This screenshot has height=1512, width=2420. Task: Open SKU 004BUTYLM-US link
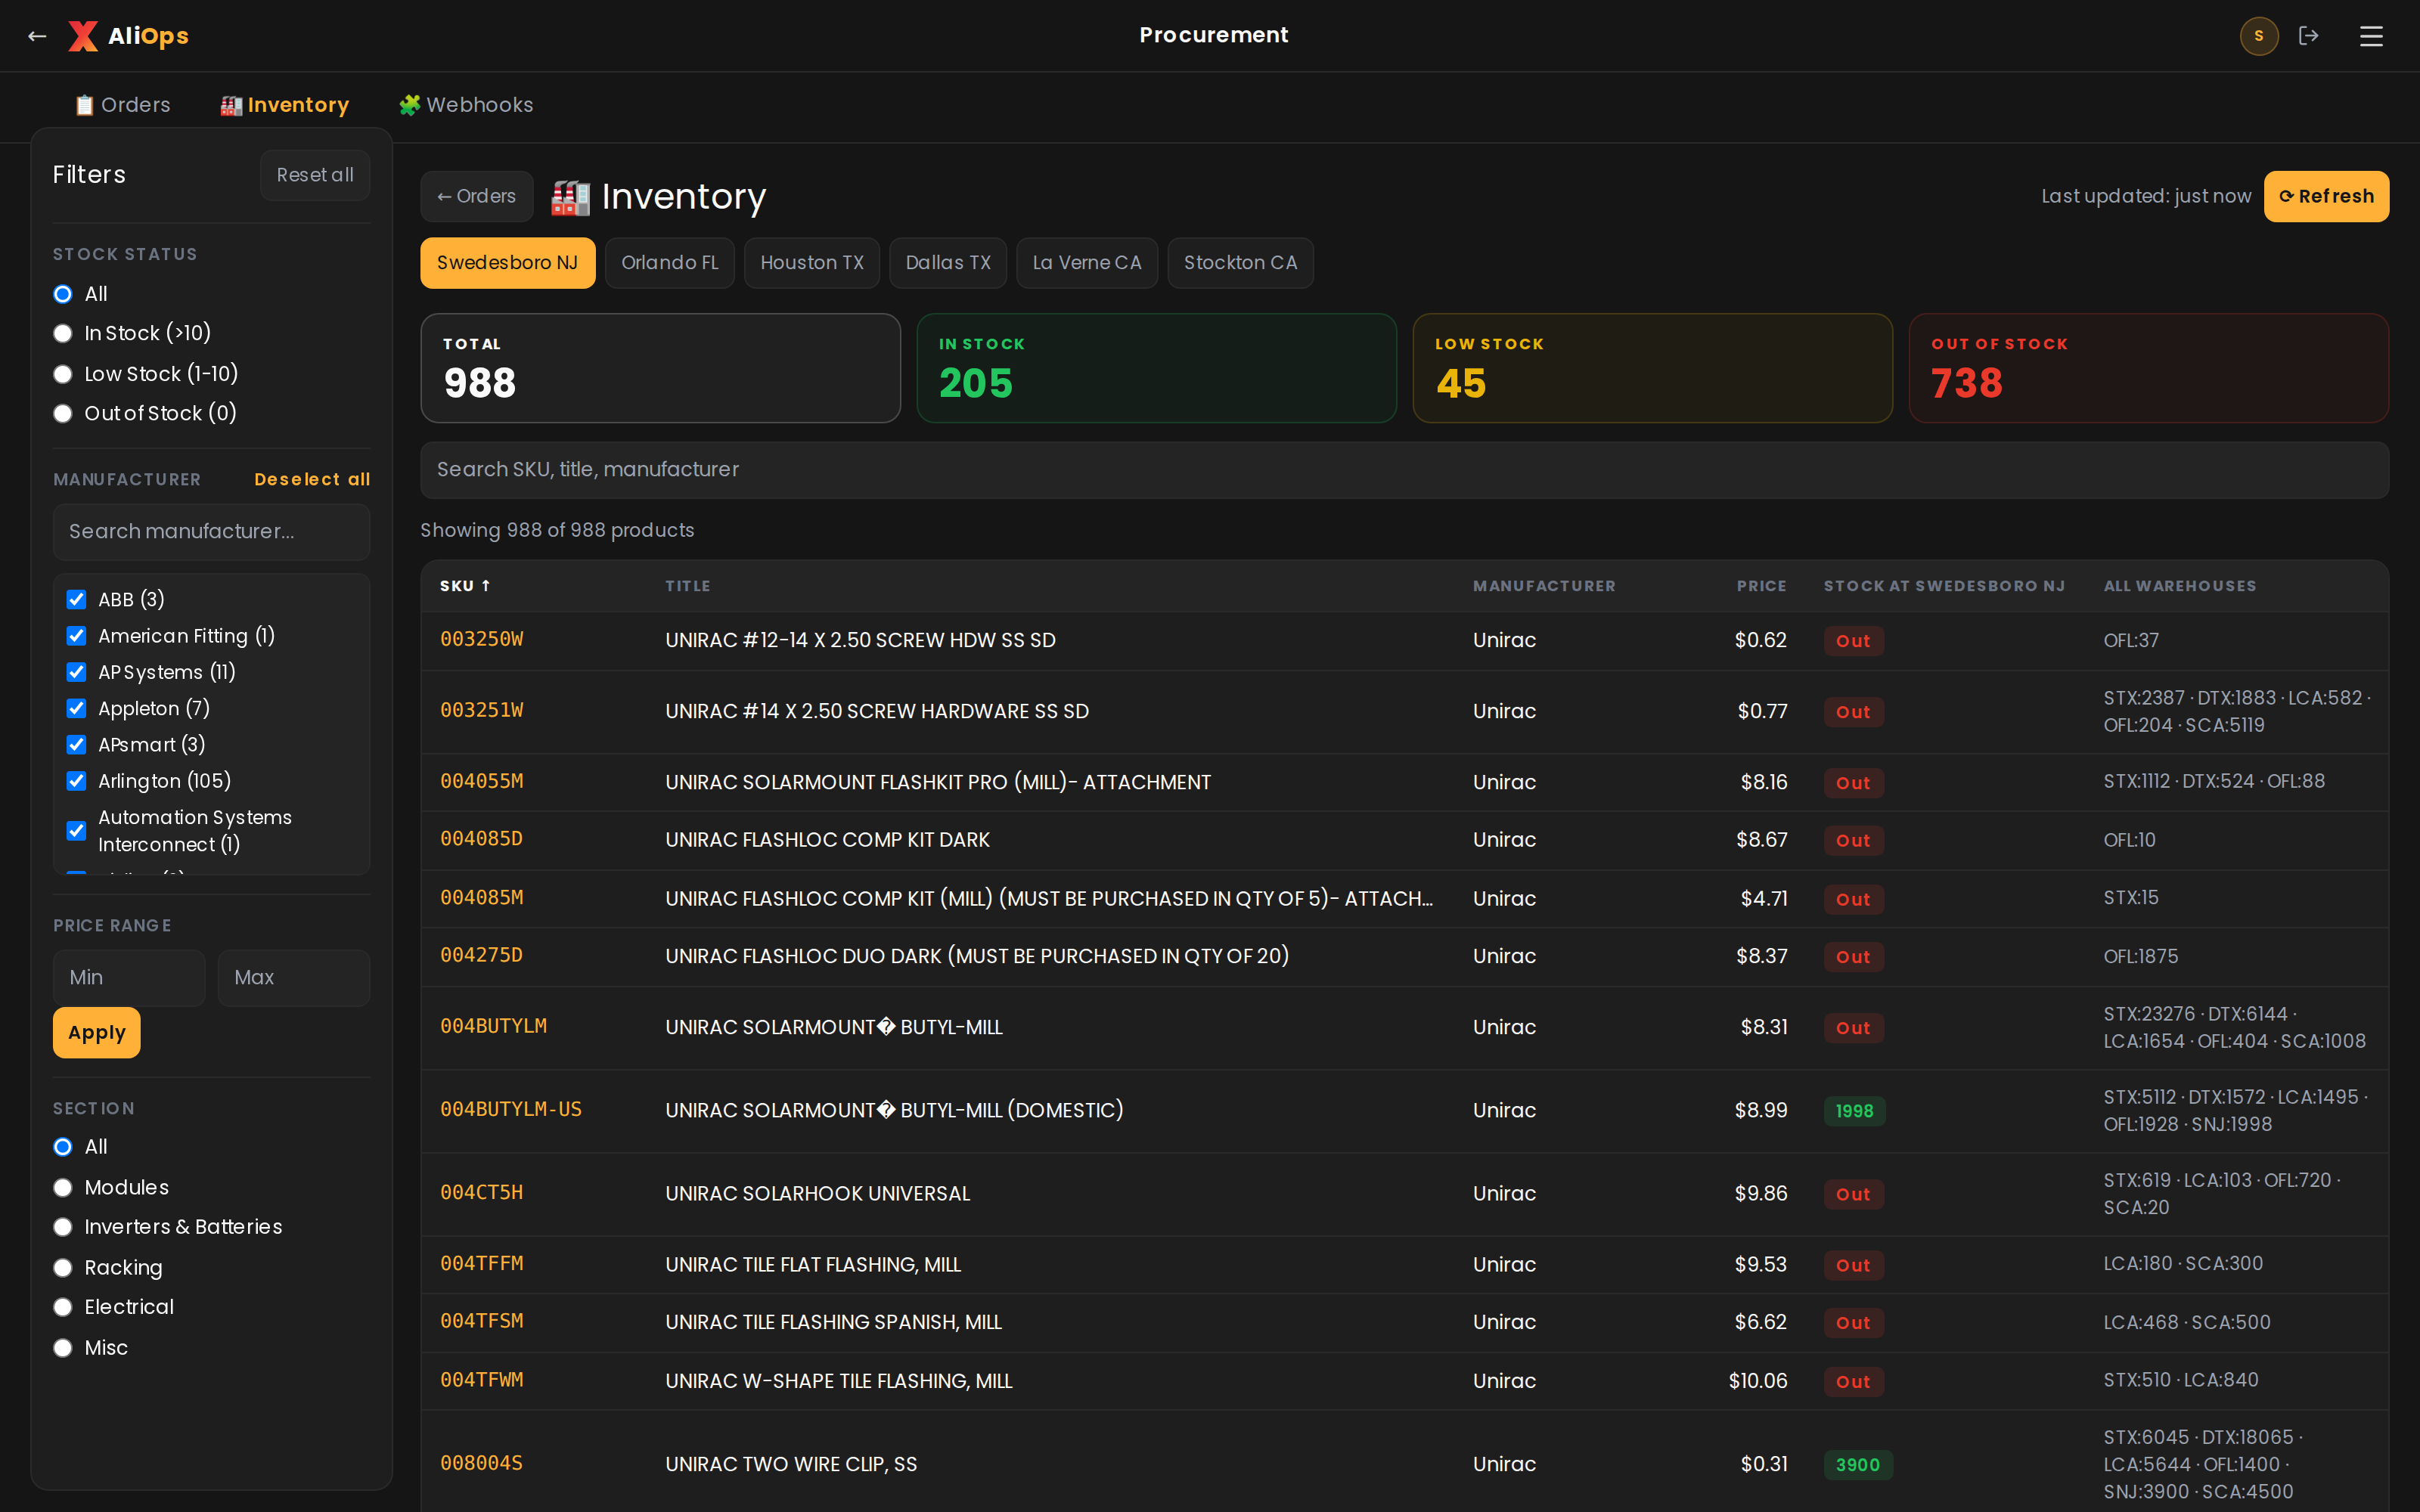click(511, 1109)
